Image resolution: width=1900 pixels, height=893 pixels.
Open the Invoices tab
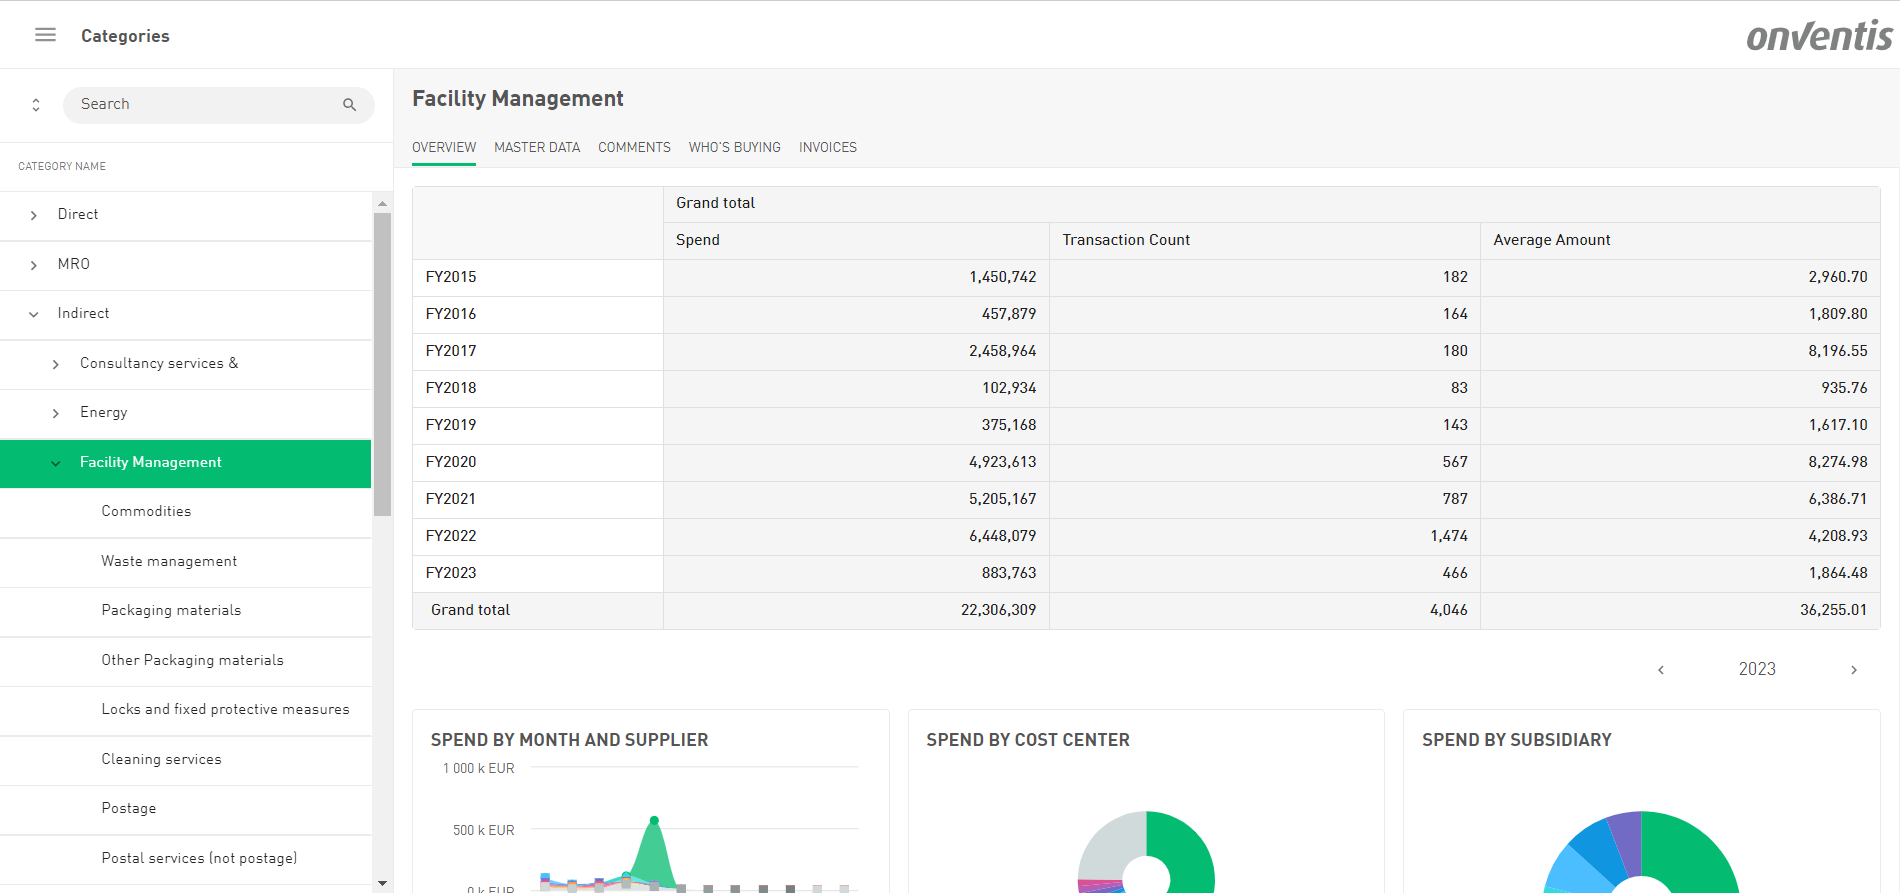pos(827,147)
